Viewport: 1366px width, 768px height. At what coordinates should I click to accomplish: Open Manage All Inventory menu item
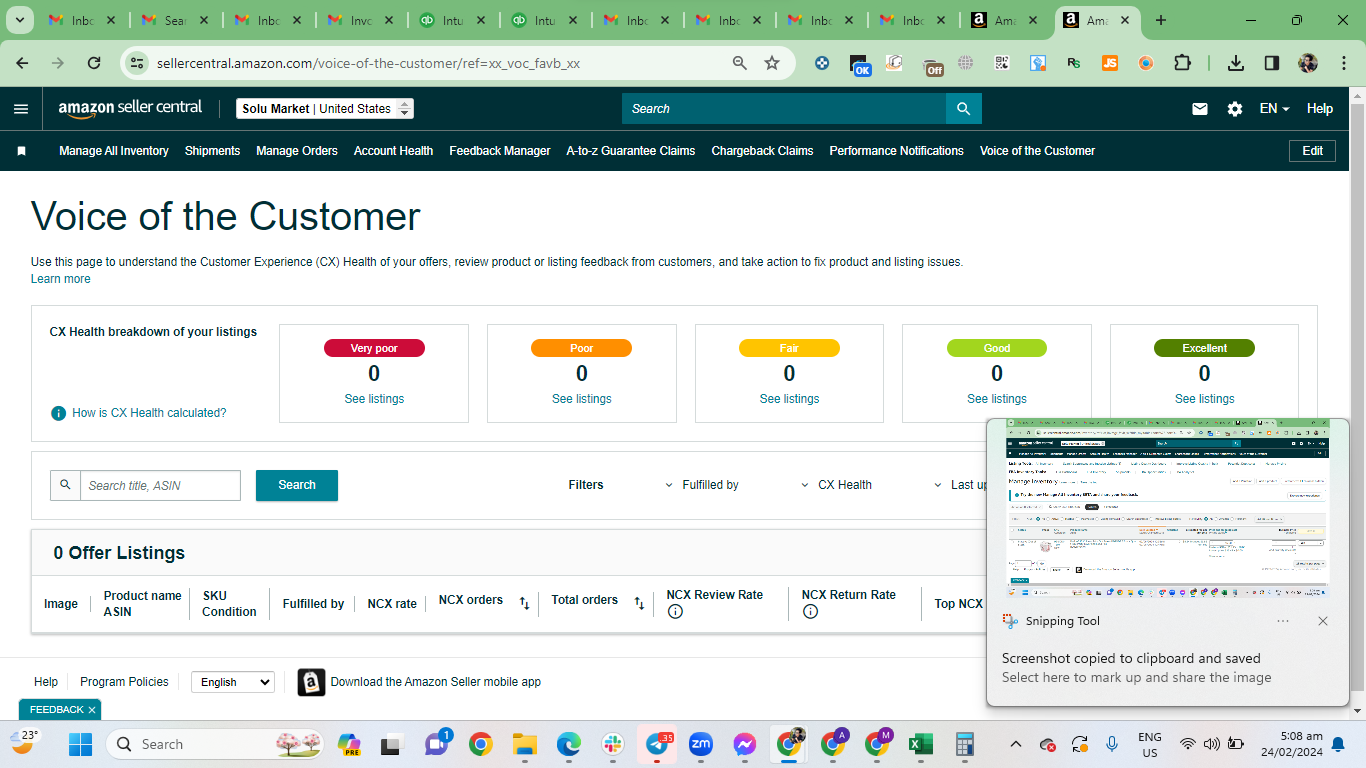pos(114,151)
